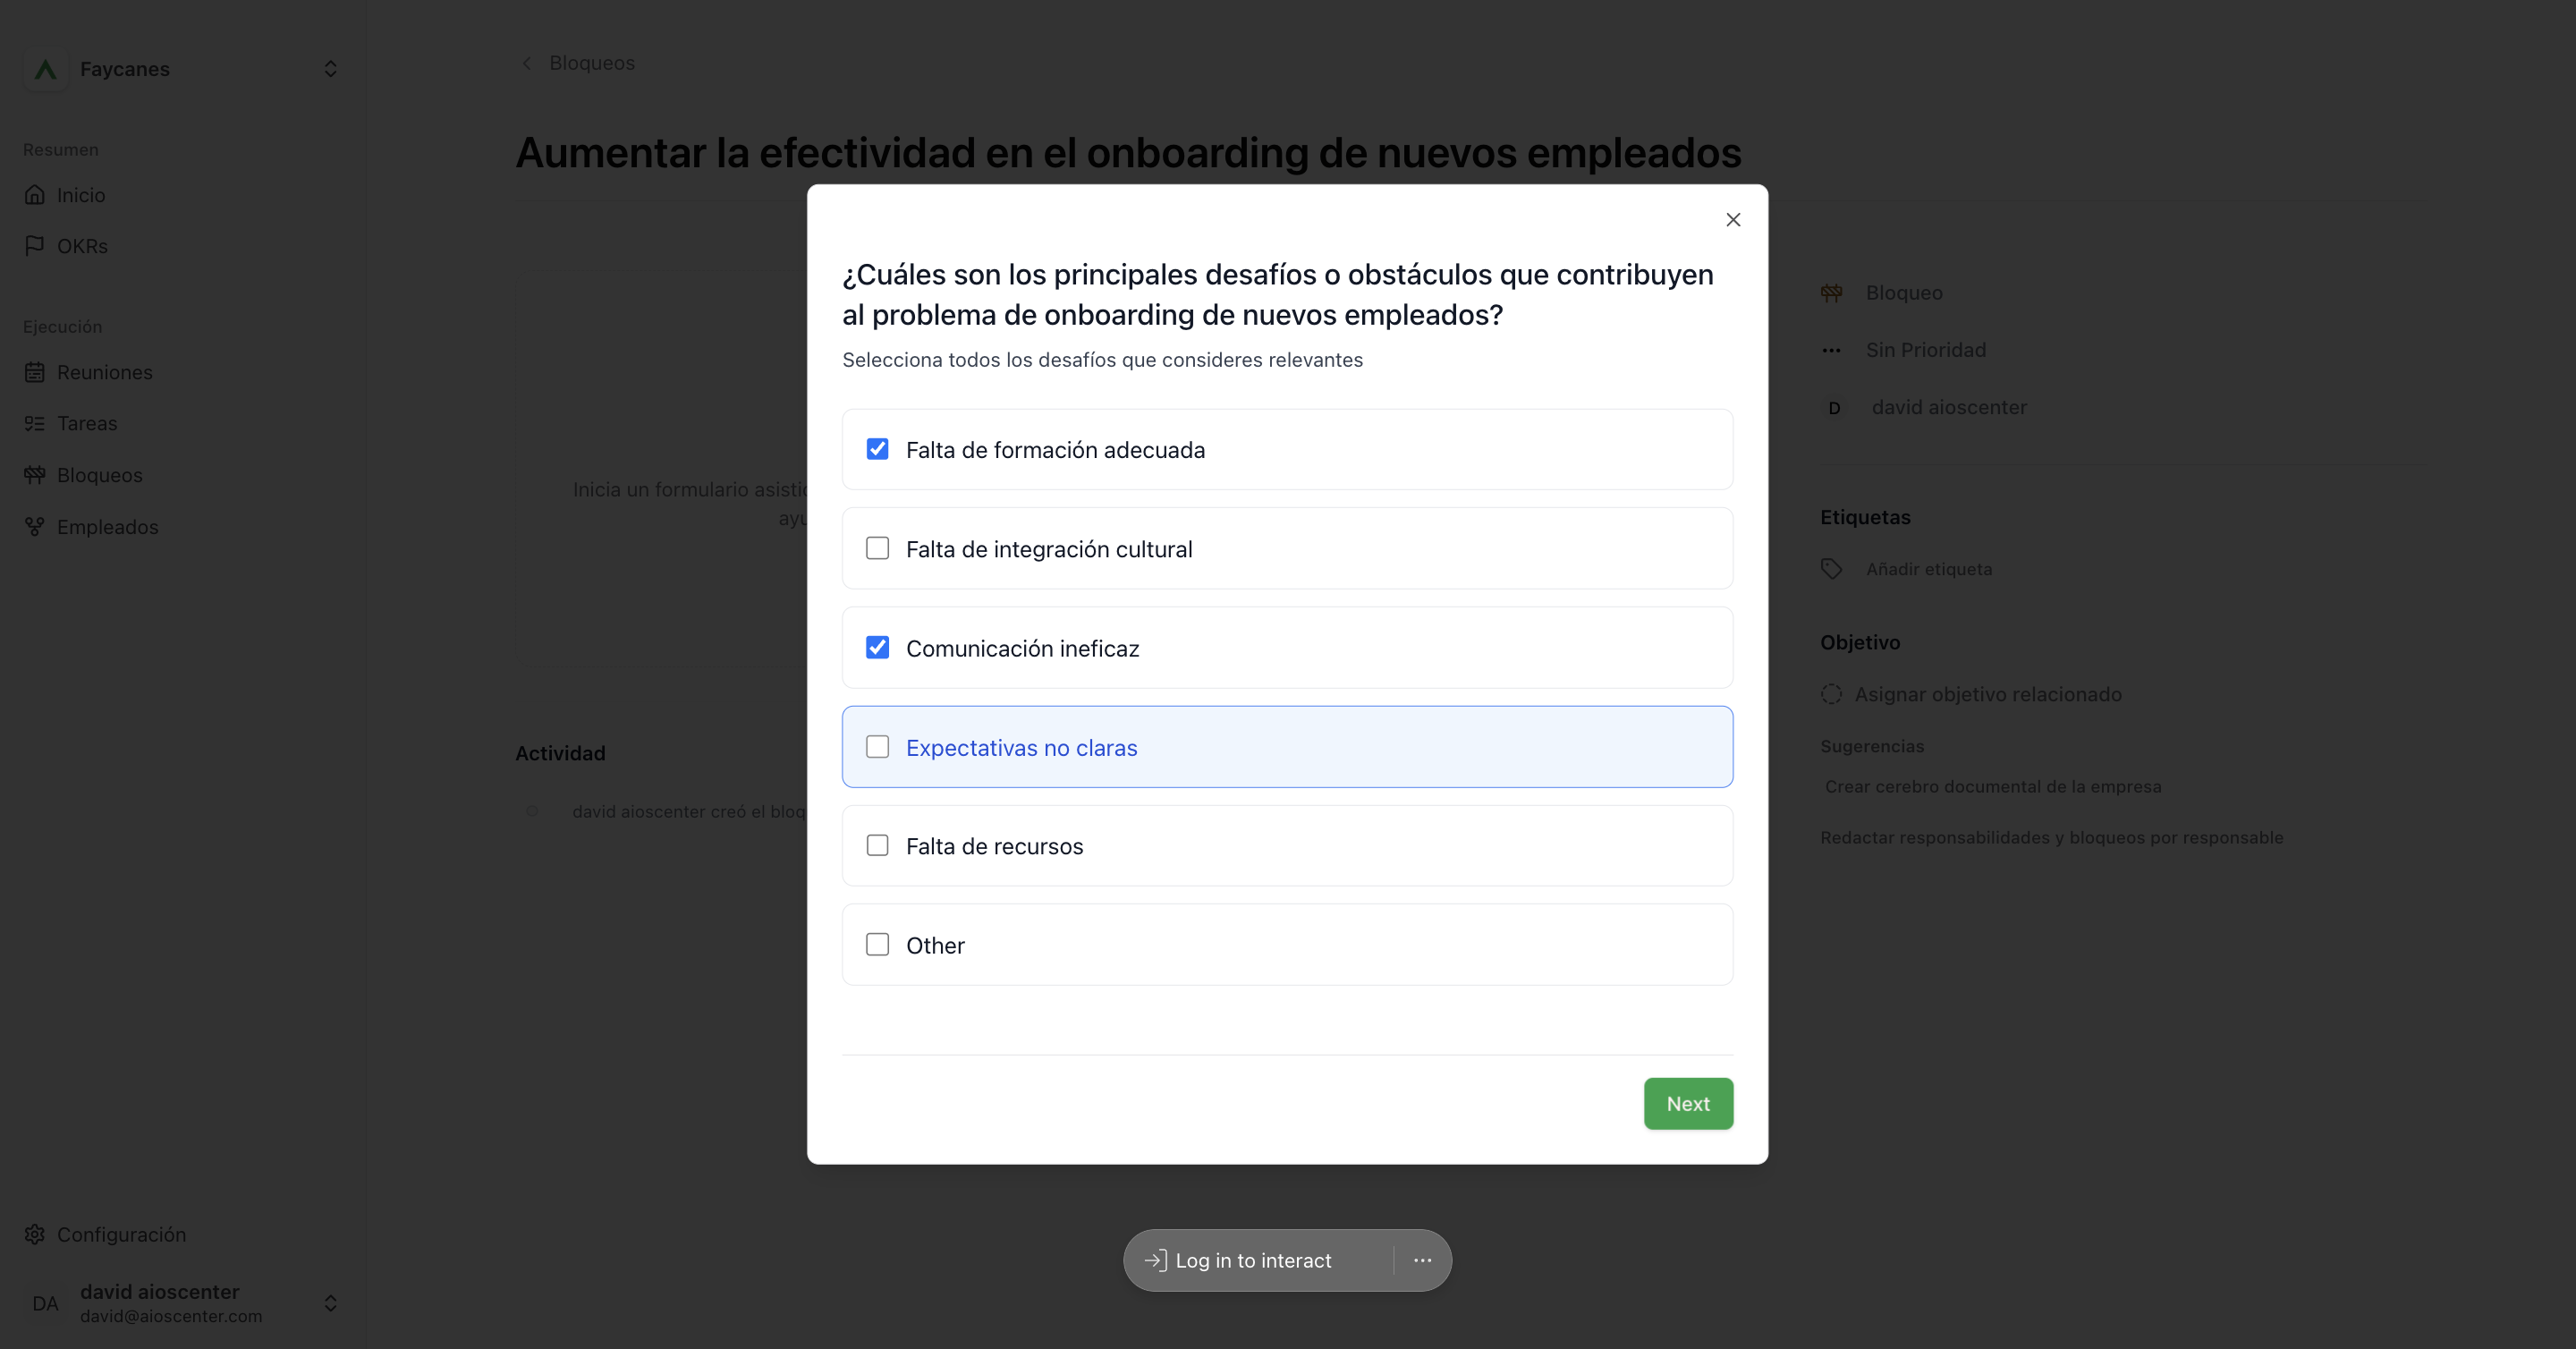Screen dimensions: 2576x1349
Task: Click the Configuración gear icon
Action: (35, 1234)
